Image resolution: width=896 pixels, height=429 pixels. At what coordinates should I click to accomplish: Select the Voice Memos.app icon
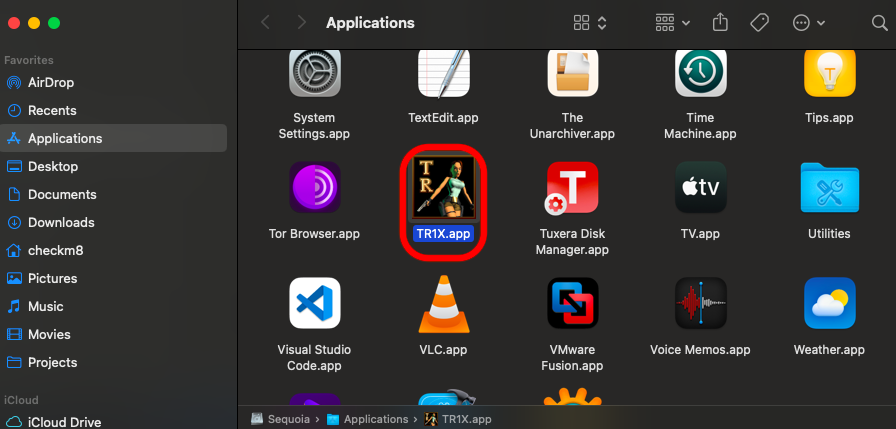coord(700,304)
